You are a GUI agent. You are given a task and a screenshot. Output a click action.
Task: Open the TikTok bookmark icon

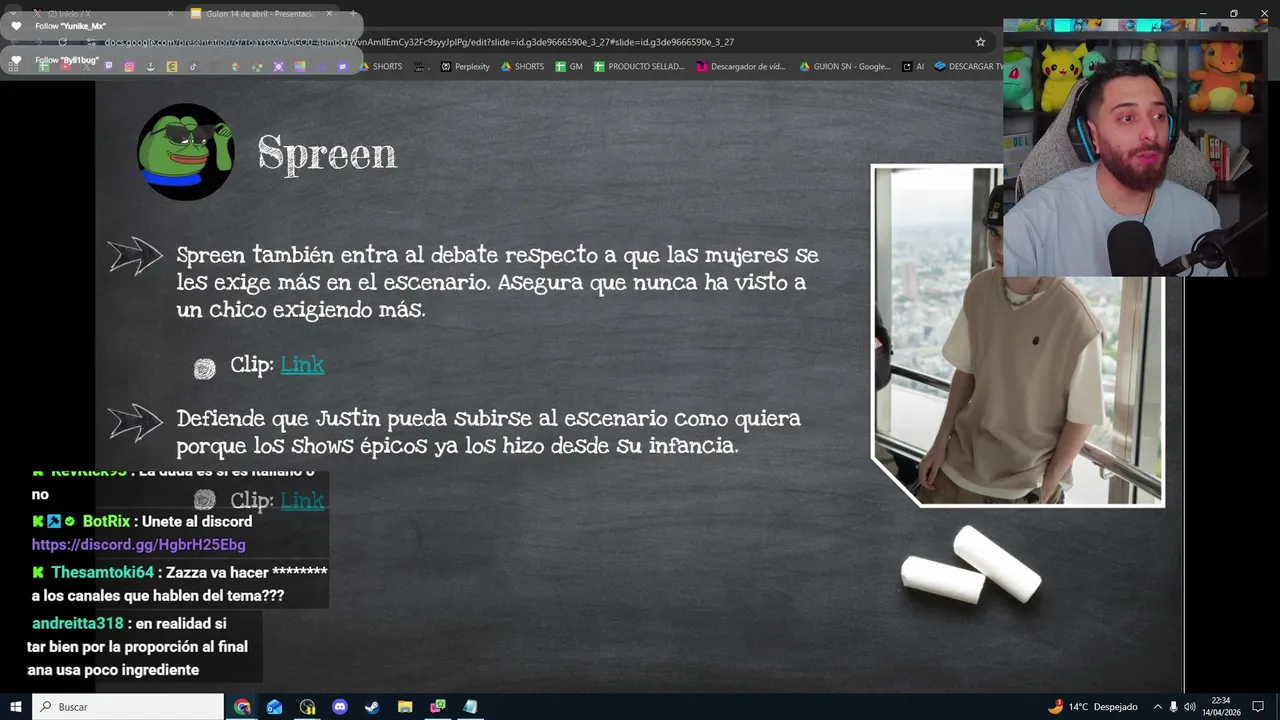(193, 67)
